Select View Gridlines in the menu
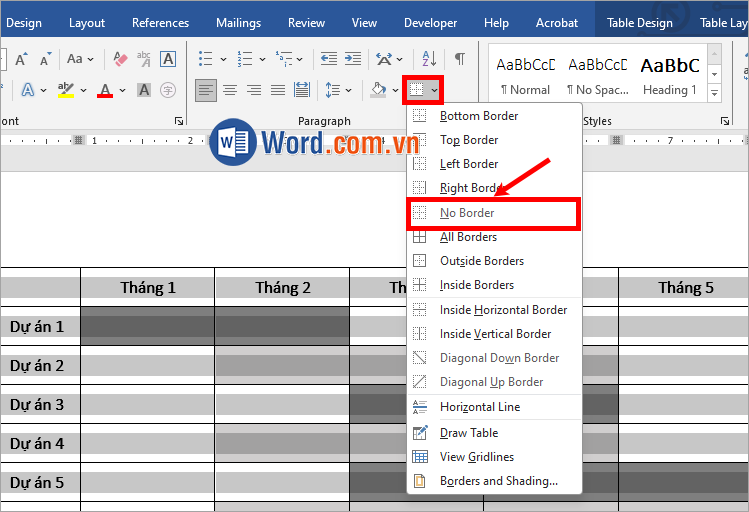This screenshot has width=749, height=512. point(476,457)
